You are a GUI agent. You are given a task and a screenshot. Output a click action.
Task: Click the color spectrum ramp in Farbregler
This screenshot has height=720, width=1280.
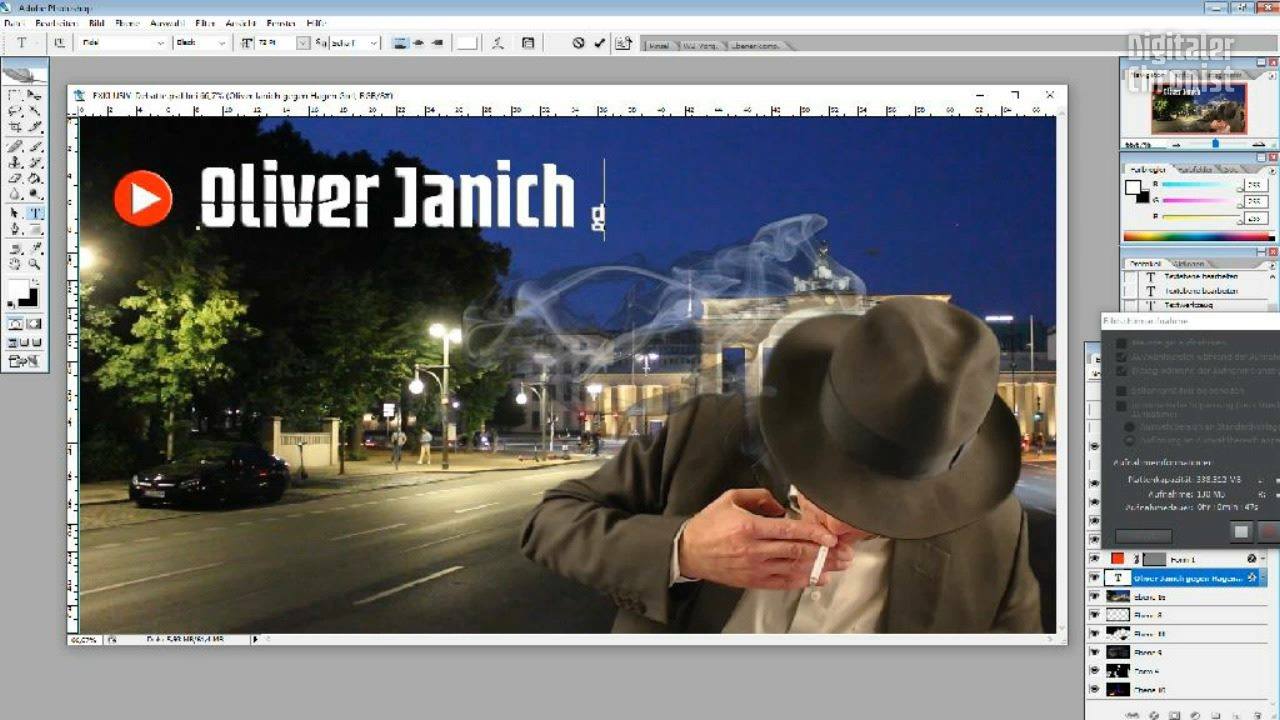tap(1199, 237)
